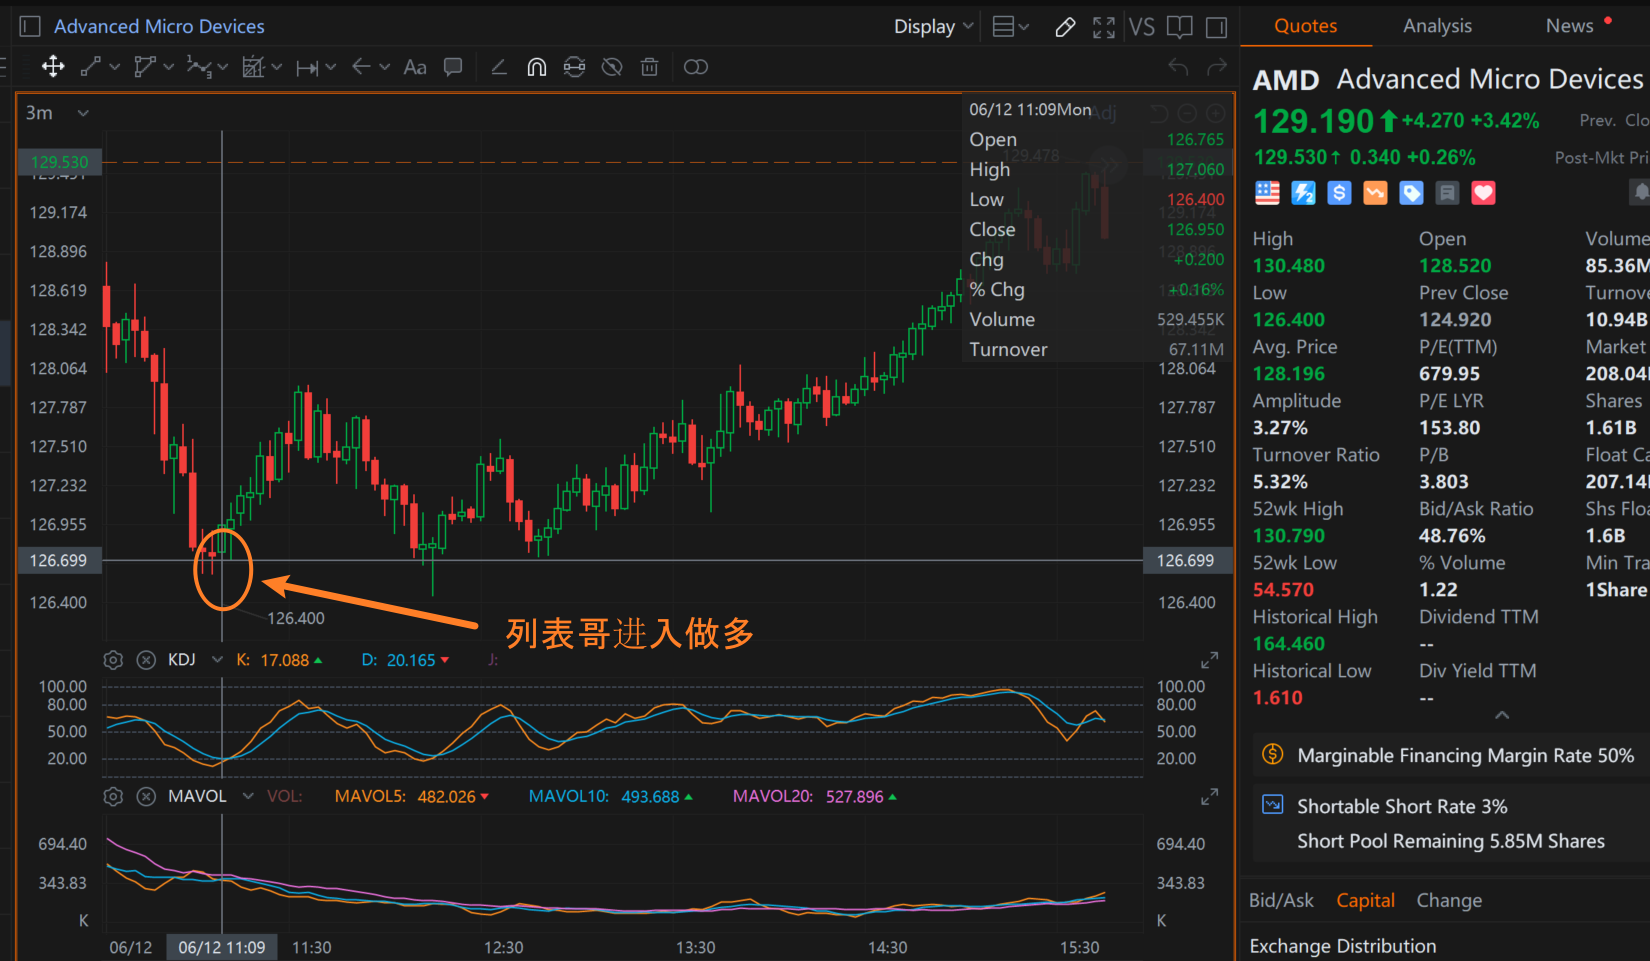
Task: Undo the last drawing action
Action: [x=1179, y=67]
